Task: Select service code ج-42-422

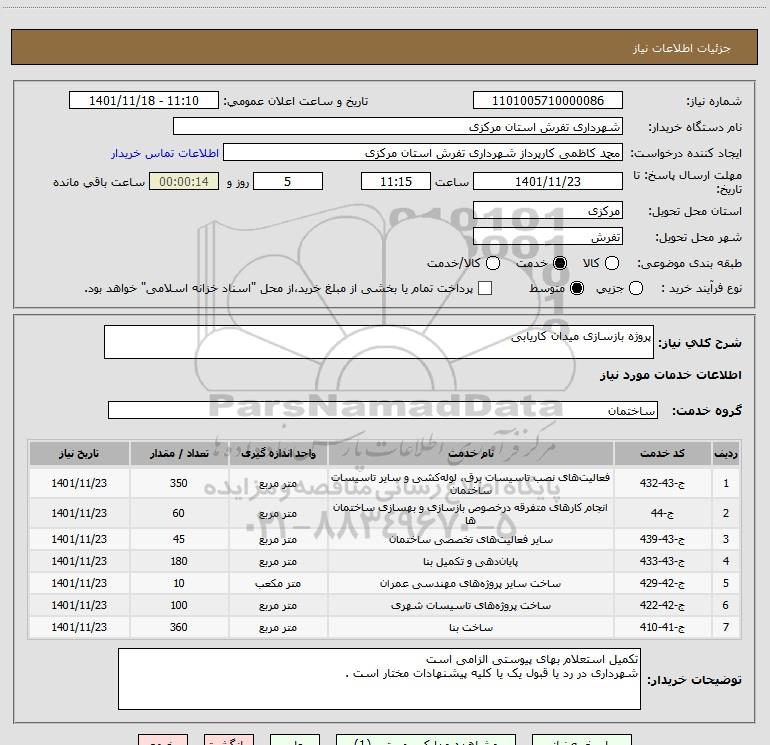Action: pos(662,605)
